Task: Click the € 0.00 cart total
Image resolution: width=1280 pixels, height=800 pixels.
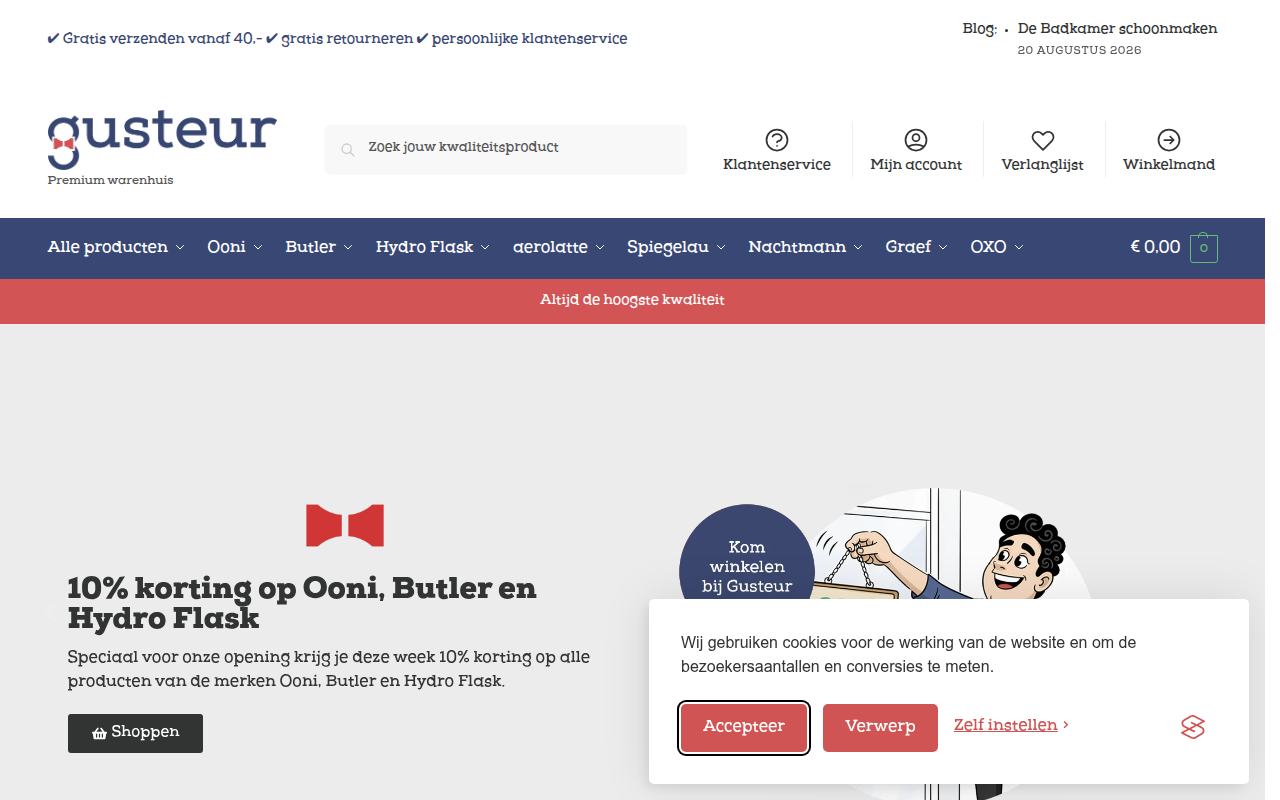Action: pyautogui.click(x=1155, y=247)
